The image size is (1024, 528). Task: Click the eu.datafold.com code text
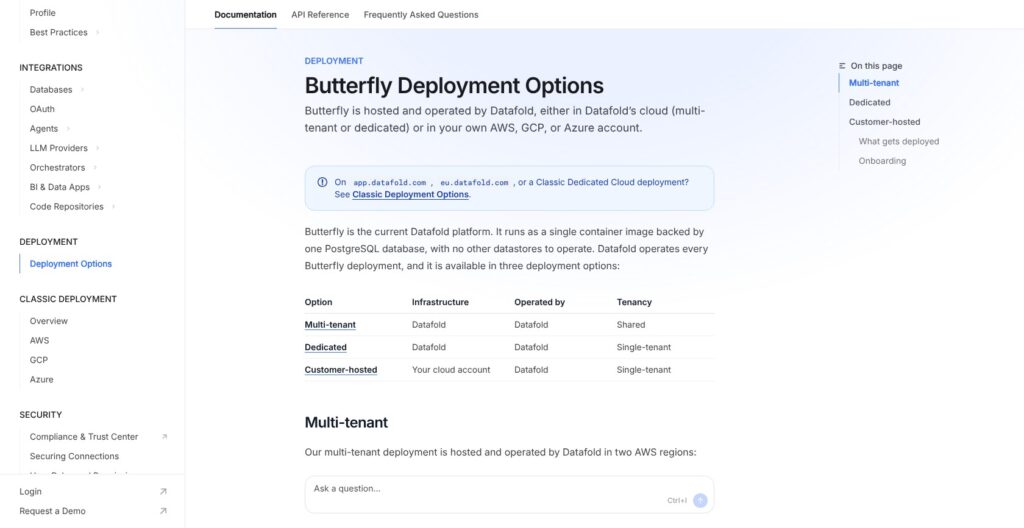click(x=474, y=183)
